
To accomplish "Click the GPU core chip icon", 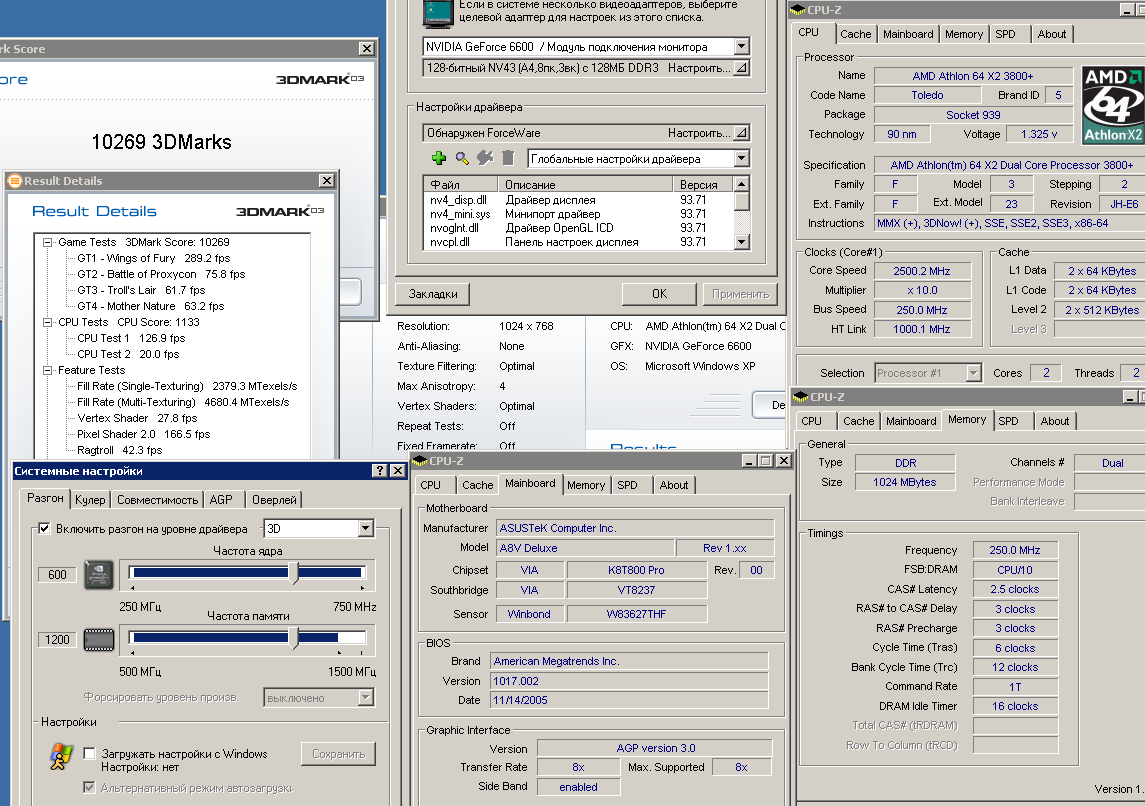I will (99, 575).
